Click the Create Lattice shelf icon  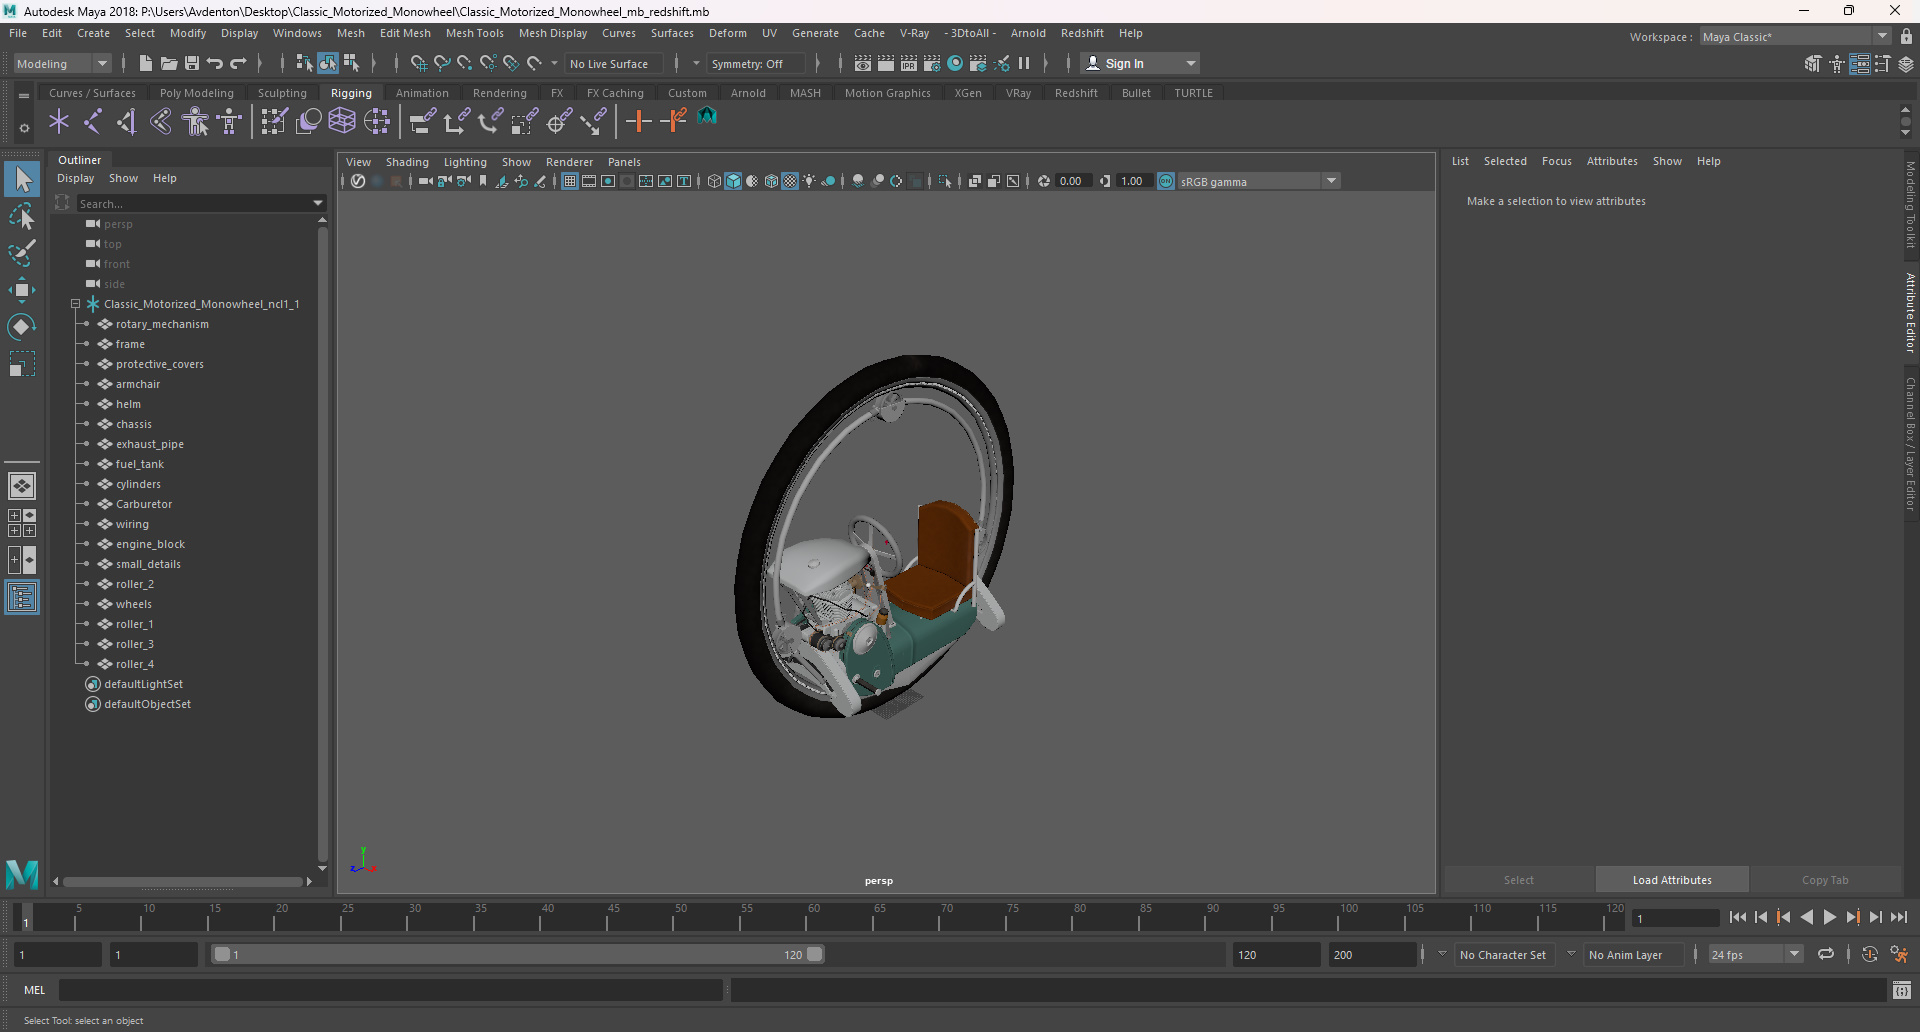coord(342,122)
